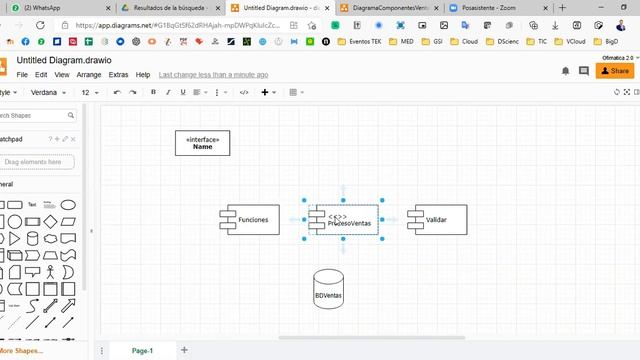Select the triangle shape in the palette
Viewport: 640px width, 360px height.
pos(14,238)
